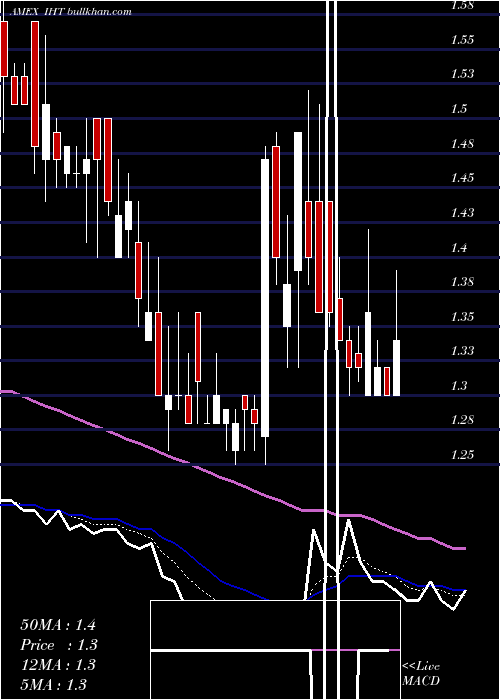This screenshot has height=700, width=500.
Task: Click the 1.45 price axis label
Action: [x=462, y=178]
